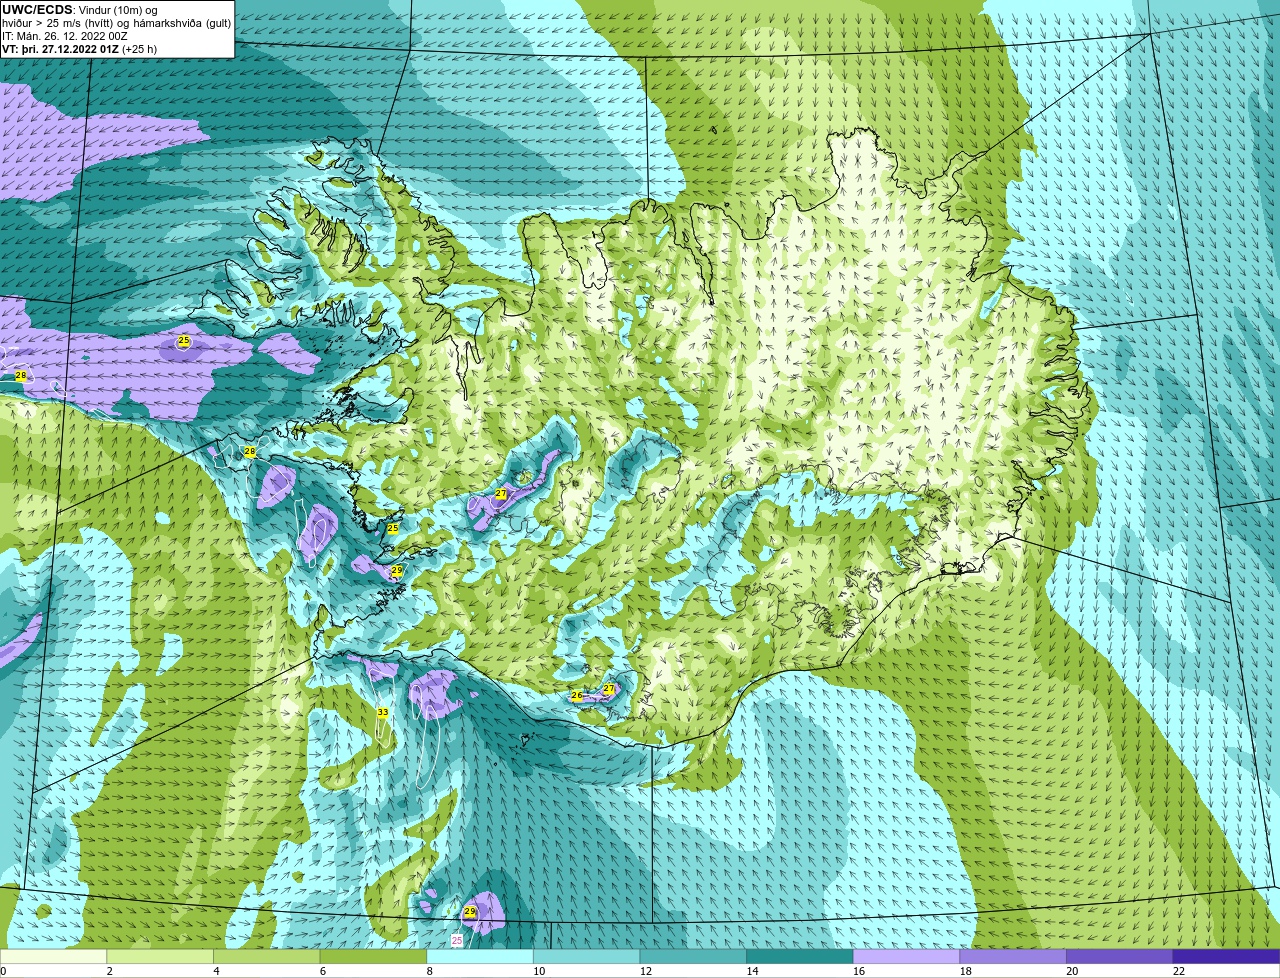Viewport: 1280px width, 978px height.
Task: Click the '0' scale label
Action: click(x=3, y=971)
